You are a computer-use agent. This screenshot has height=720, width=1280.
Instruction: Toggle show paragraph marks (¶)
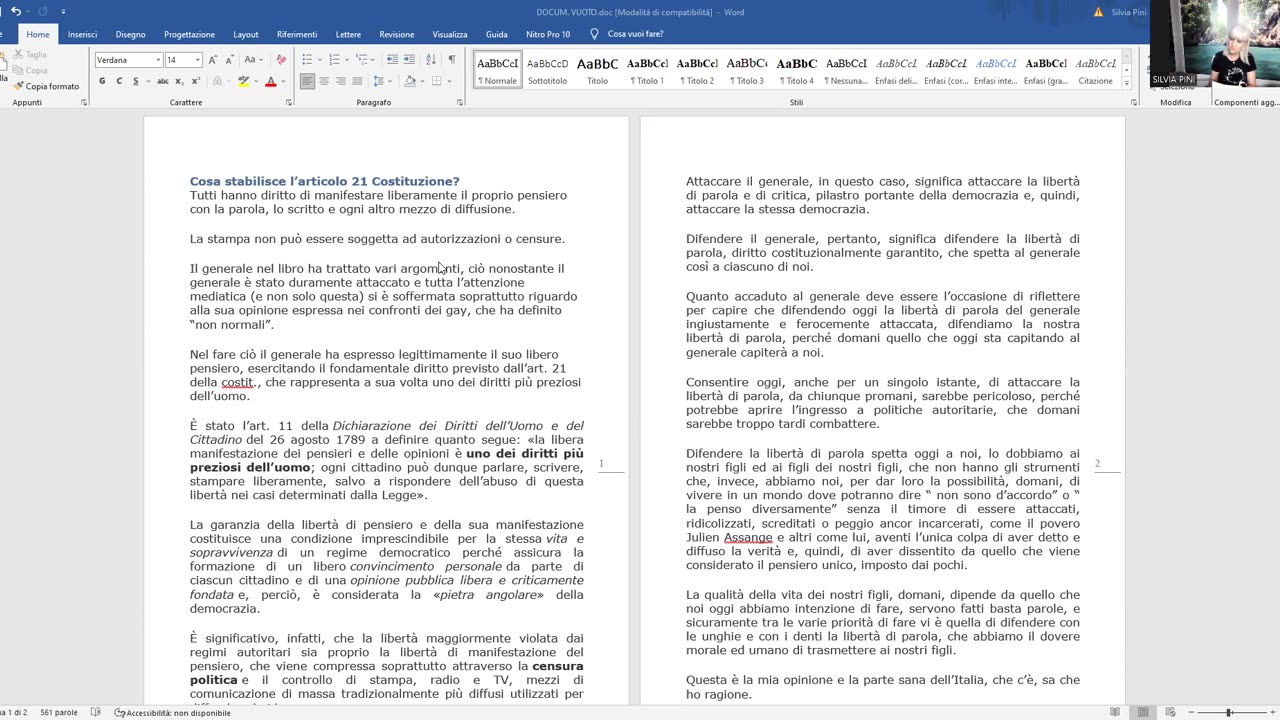(452, 60)
